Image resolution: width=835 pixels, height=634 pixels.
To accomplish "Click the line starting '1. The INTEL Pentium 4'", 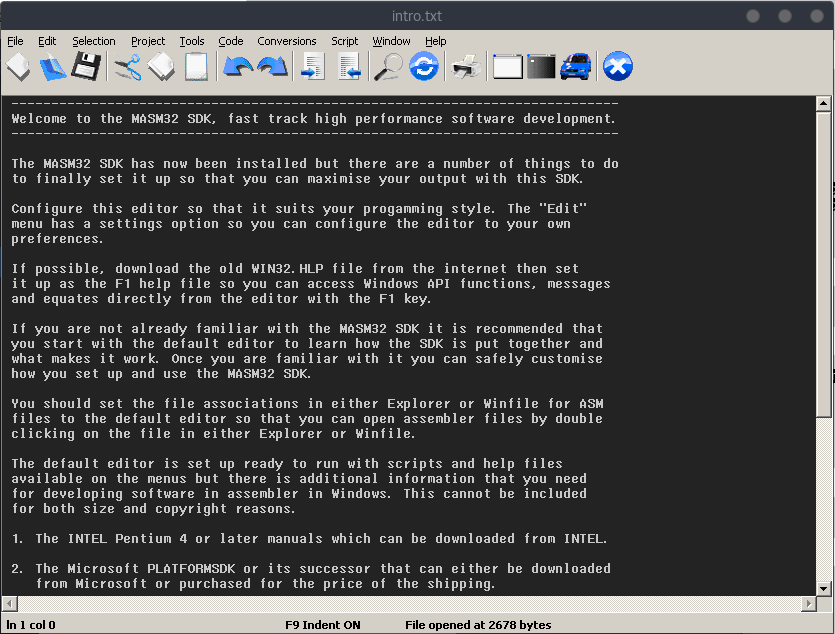I will 309,539.
